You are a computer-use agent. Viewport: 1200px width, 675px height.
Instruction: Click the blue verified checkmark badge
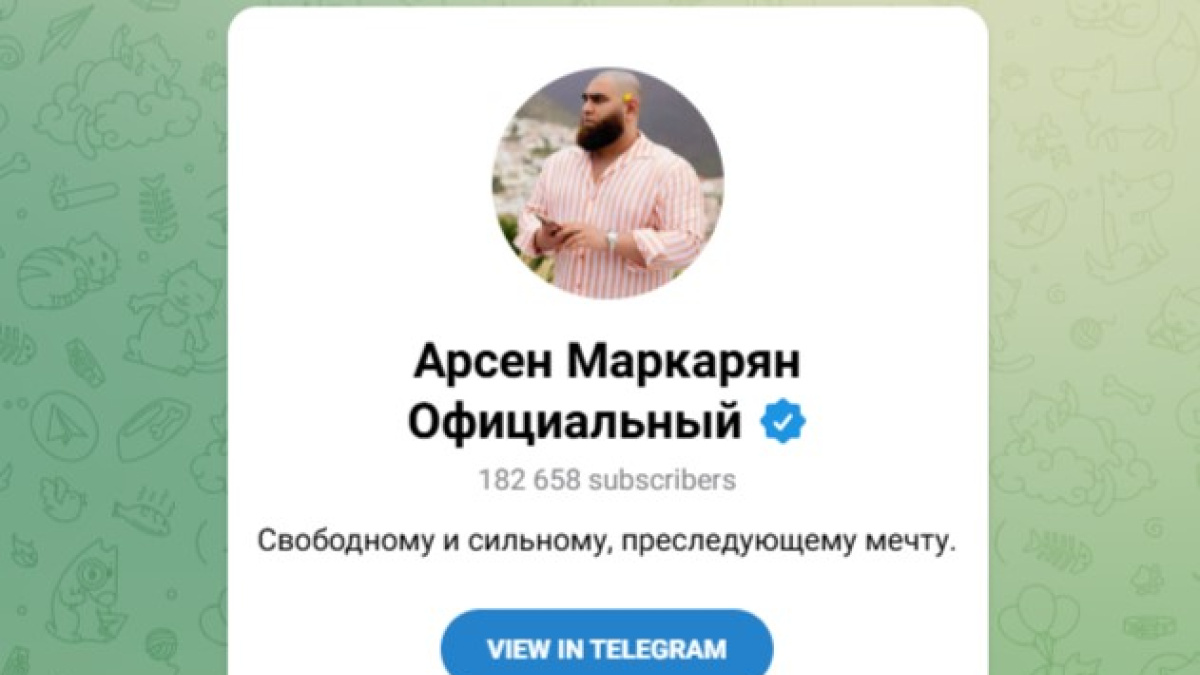point(783,423)
